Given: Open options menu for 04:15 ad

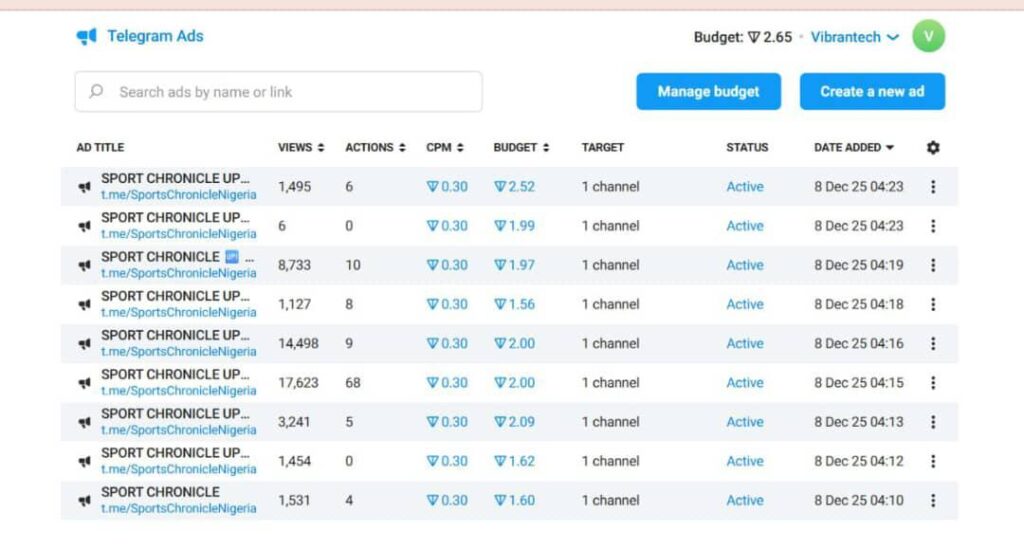Looking at the screenshot, I should coord(933,383).
